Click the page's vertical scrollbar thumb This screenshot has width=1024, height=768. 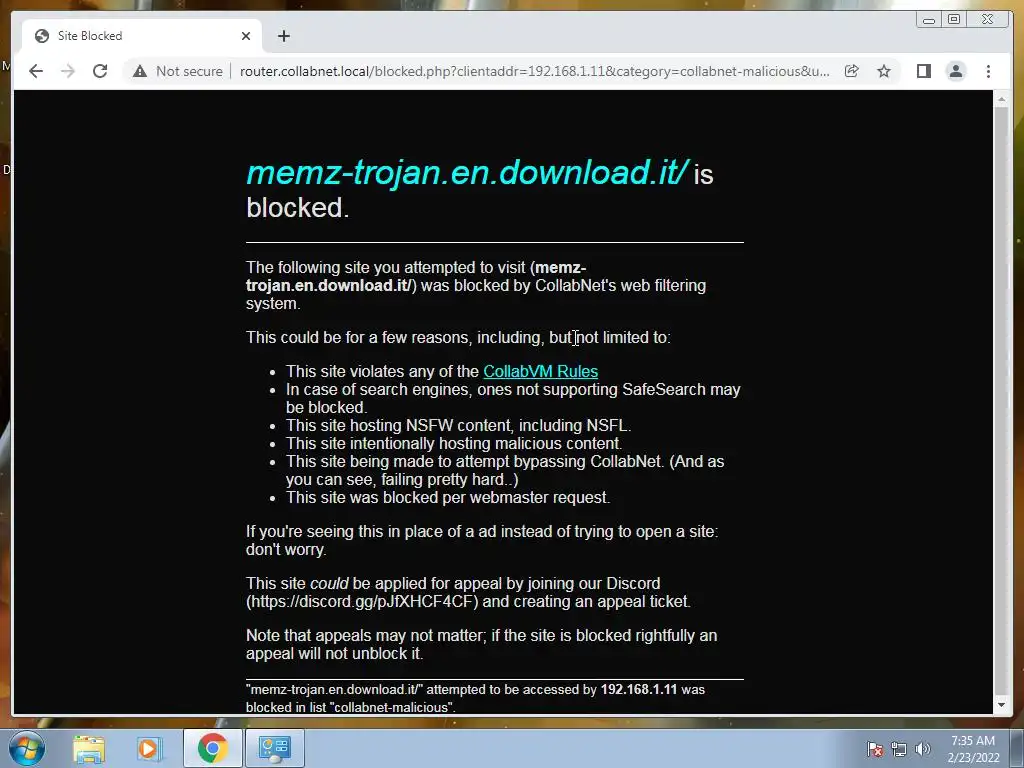[x=1001, y=402]
